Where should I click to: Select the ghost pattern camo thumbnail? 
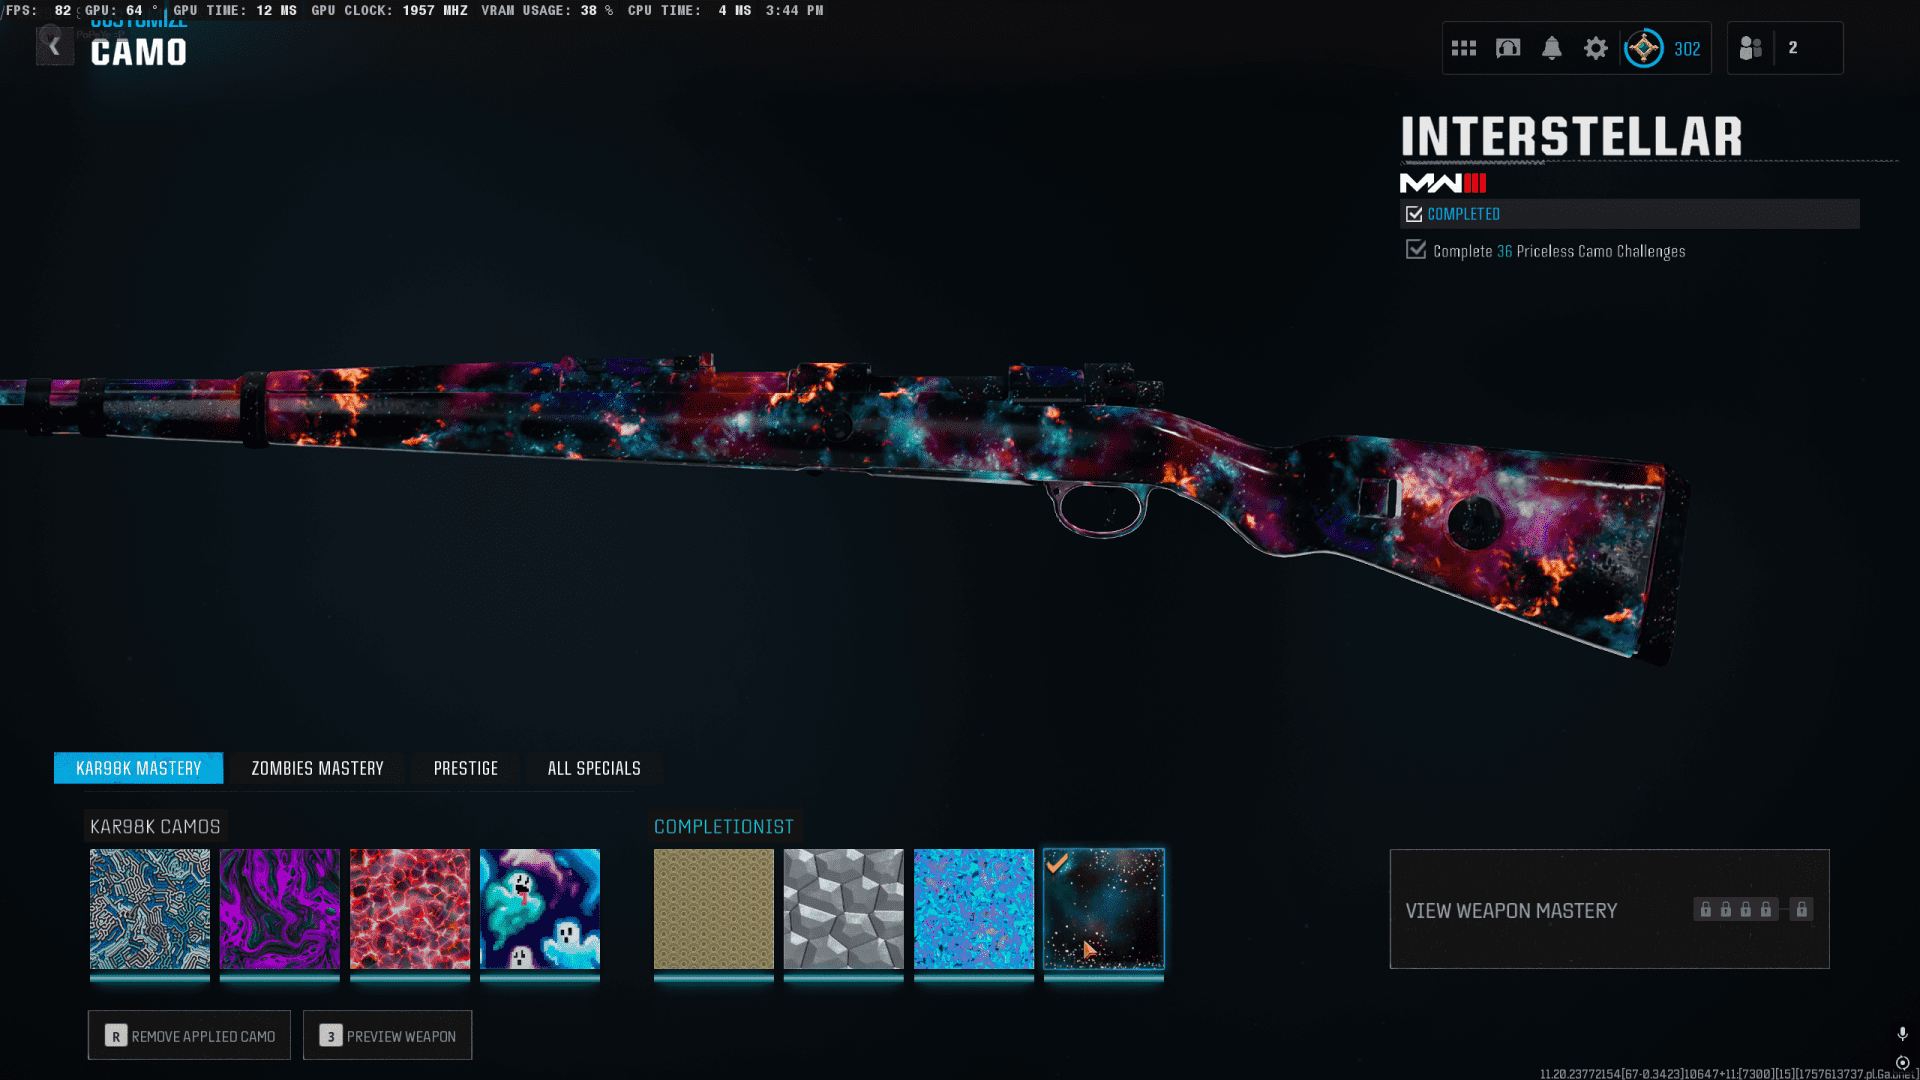click(x=540, y=909)
